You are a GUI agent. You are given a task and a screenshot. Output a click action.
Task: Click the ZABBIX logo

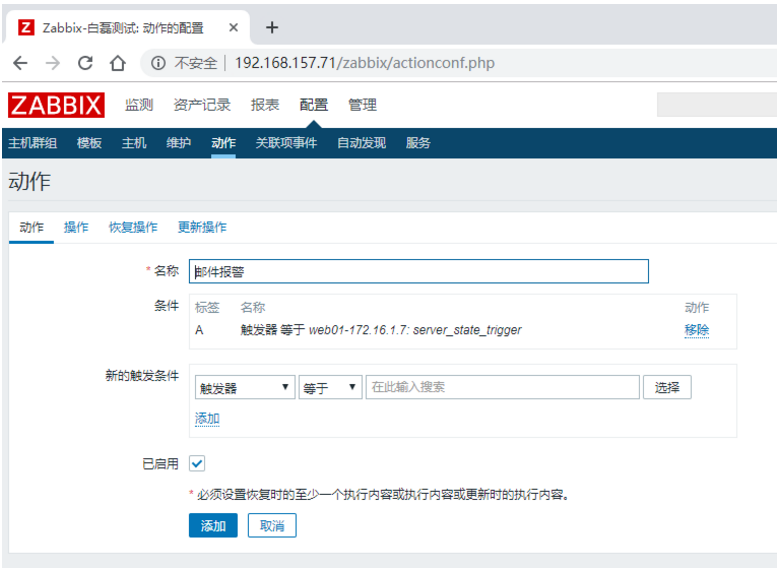click(x=56, y=105)
